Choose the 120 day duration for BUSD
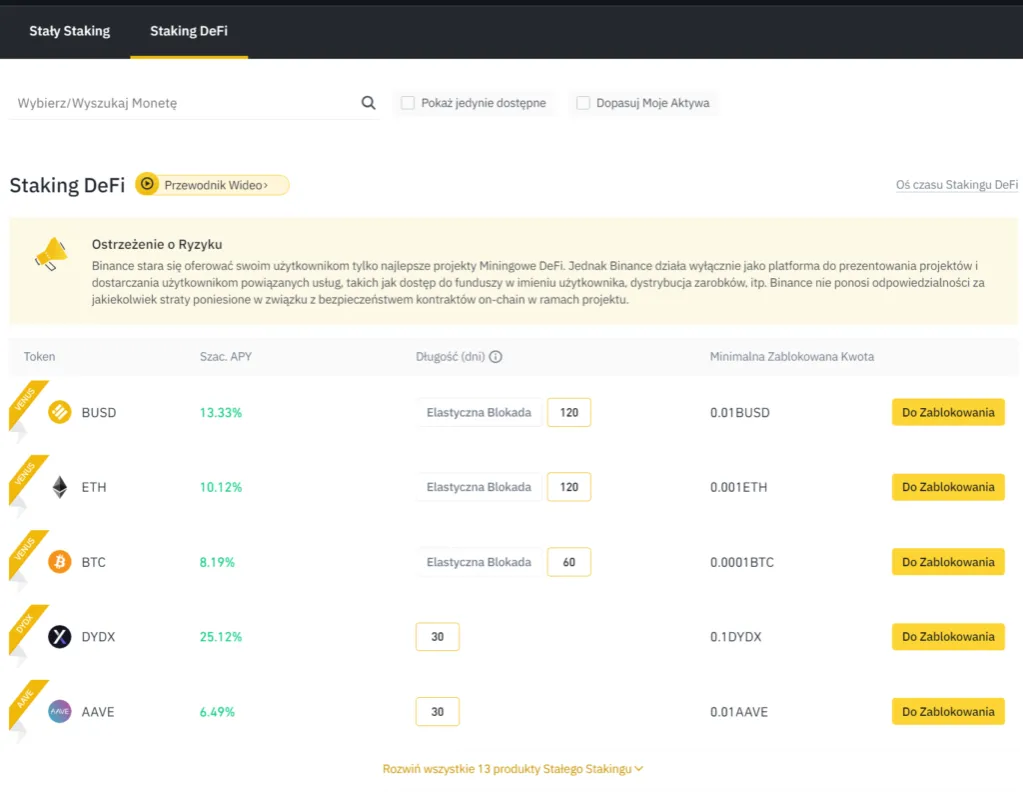Image resolution: width=1023 pixels, height=794 pixels. (x=569, y=412)
